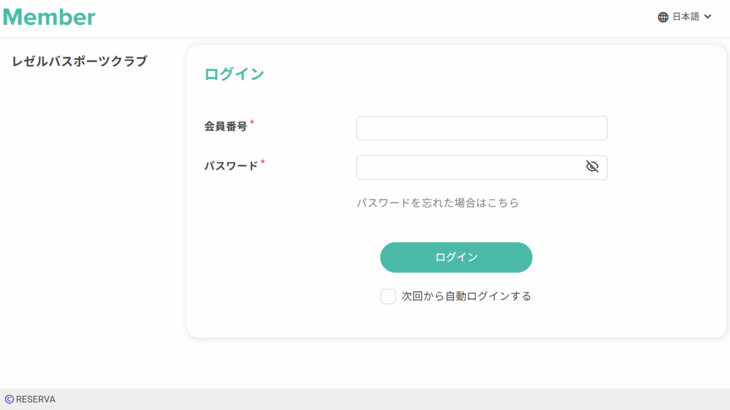Click the RESERVA copyright icon in footer
The height and width of the screenshot is (410, 730).
[x=9, y=399]
